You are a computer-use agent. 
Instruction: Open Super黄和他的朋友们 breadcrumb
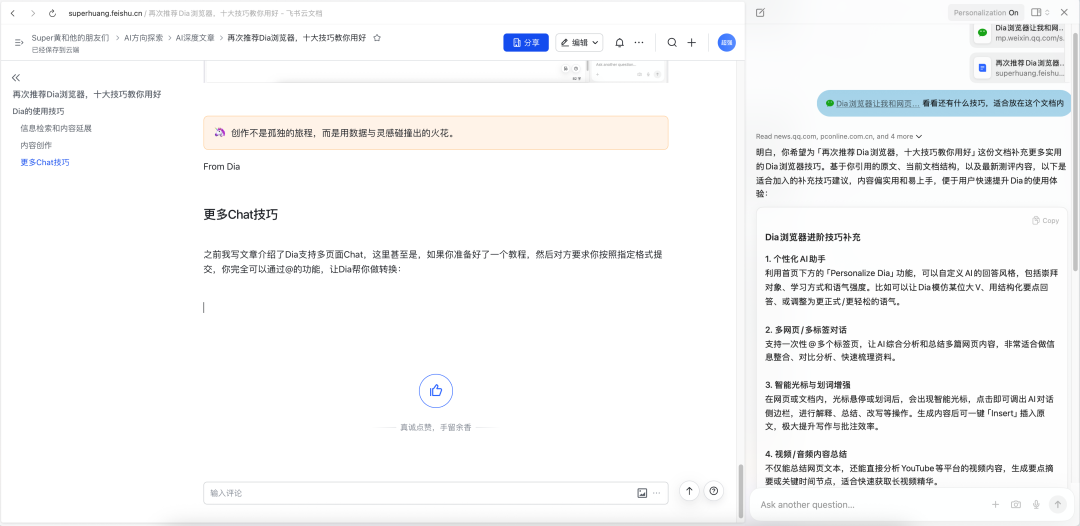pos(70,38)
